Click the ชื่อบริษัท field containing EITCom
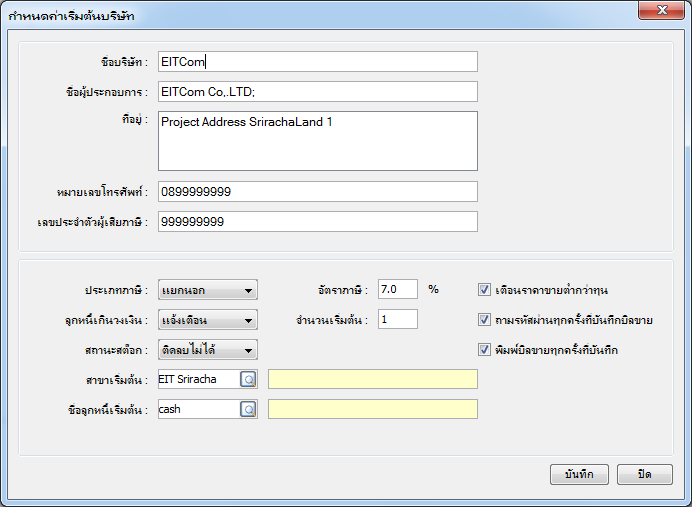This screenshot has height=507, width=692. (317, 62)
